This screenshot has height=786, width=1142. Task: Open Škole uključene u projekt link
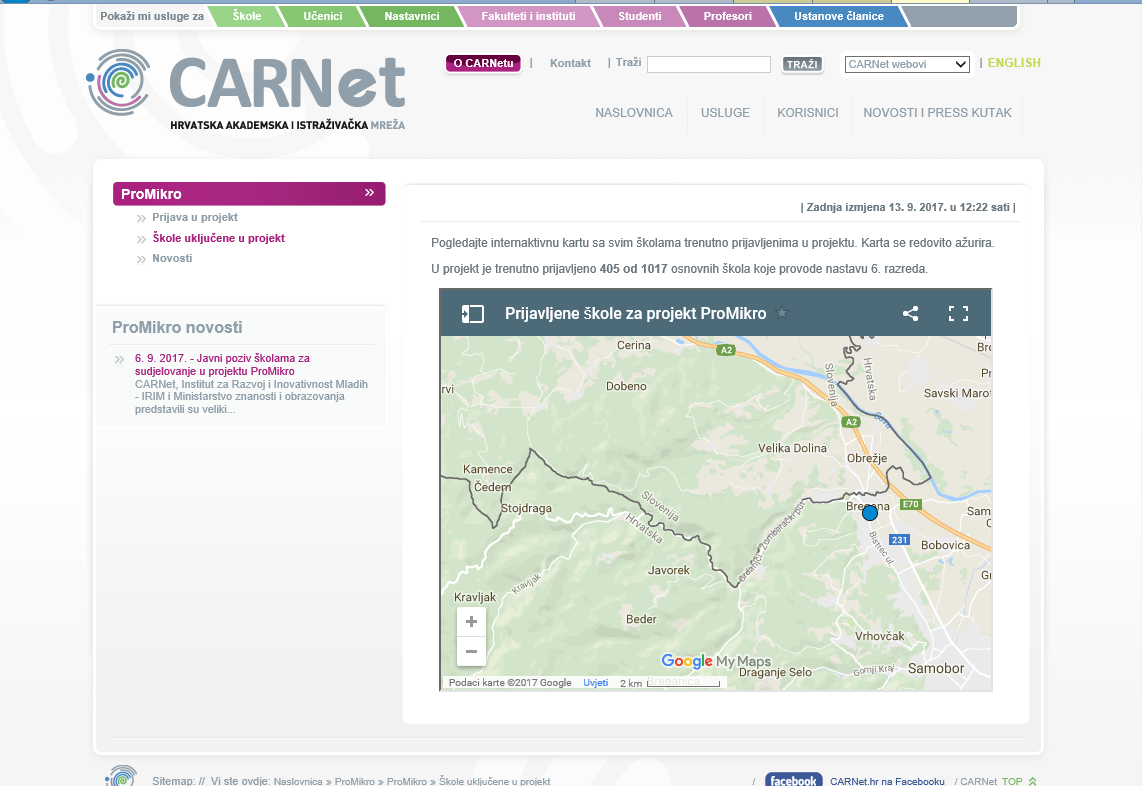click(218, 238)
